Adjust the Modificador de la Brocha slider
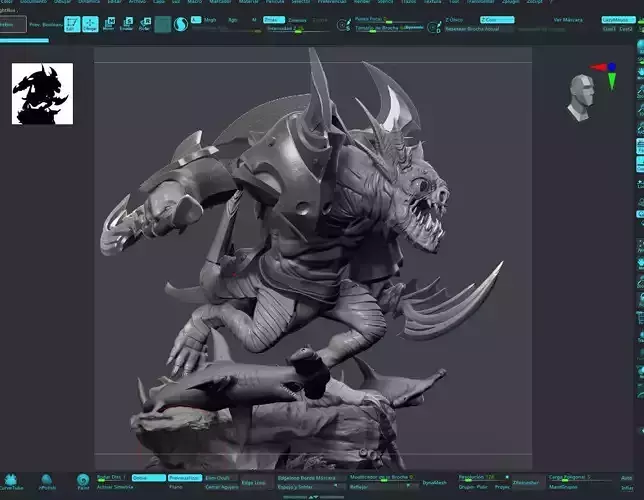This screenshot has height=500, width=644. (382, 477)
